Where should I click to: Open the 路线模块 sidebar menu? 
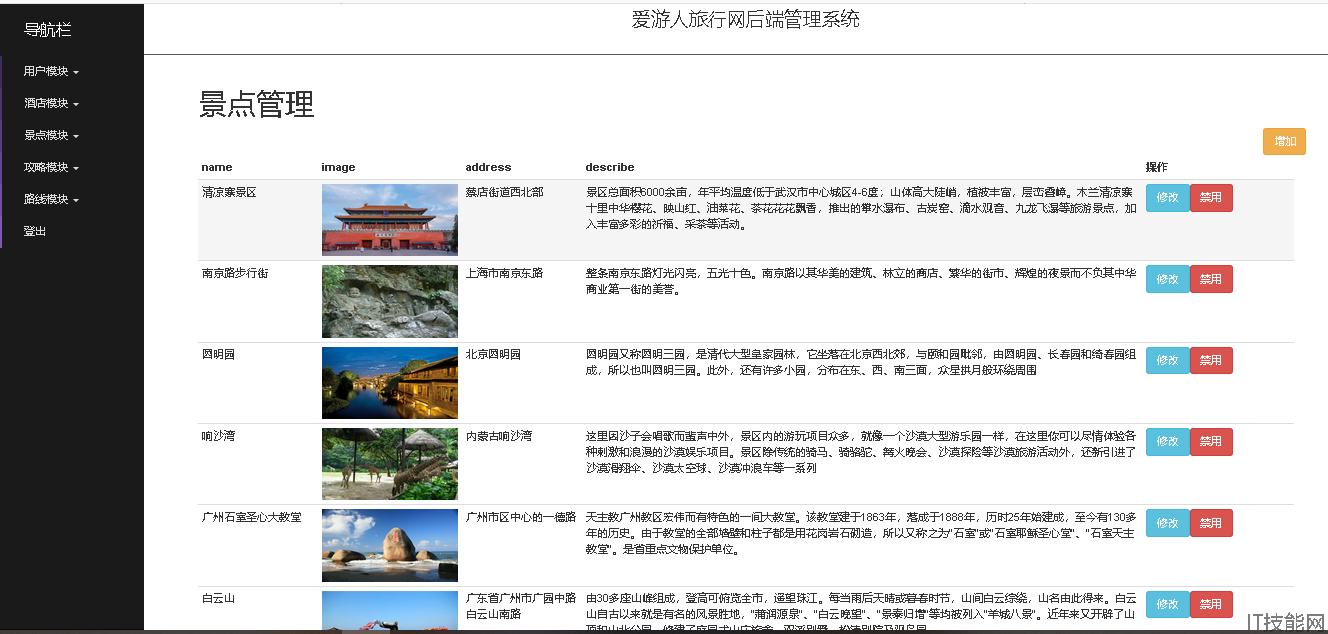click(51, 200)
